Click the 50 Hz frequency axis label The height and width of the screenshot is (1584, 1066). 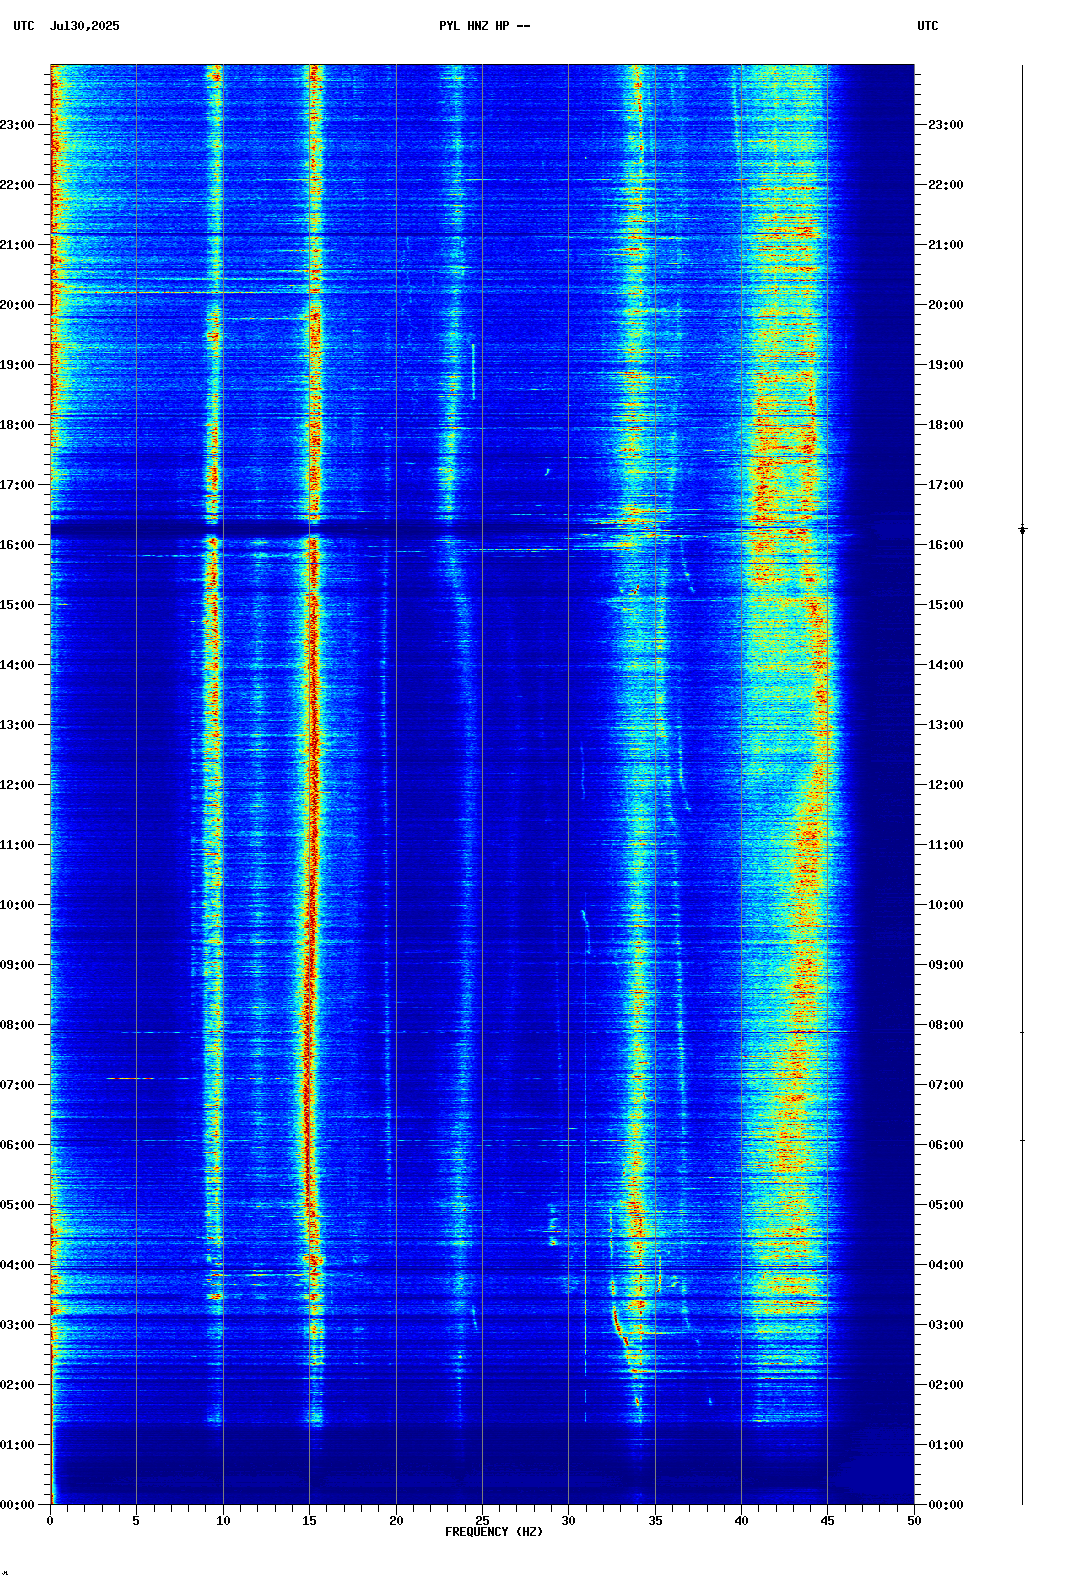tap(914, 1521)
